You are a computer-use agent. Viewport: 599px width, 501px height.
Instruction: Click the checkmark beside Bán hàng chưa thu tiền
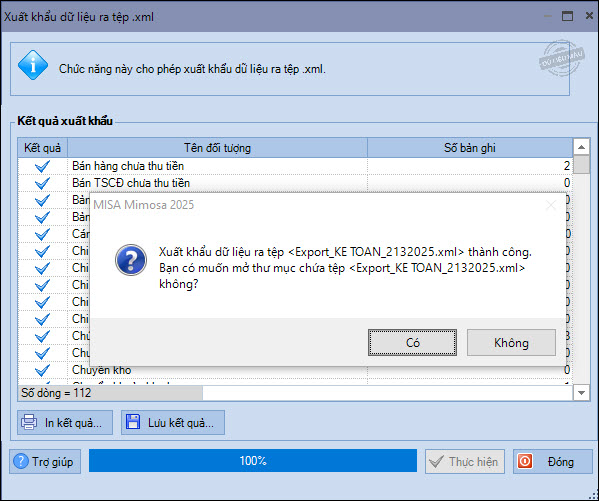pos(42,166)
